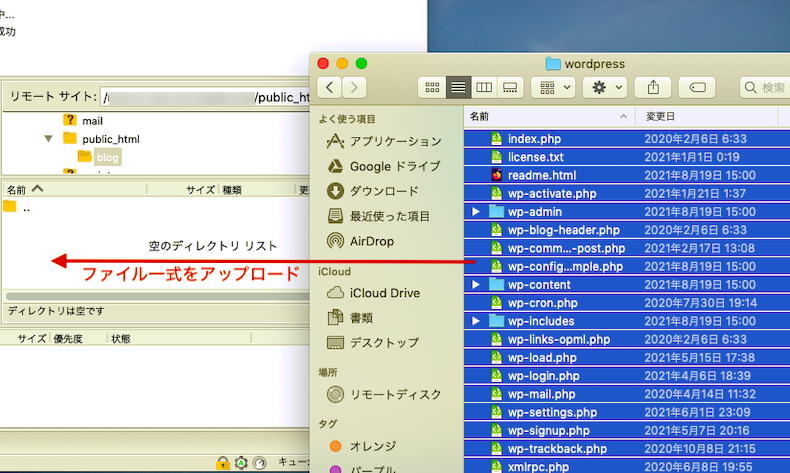Switch Finder to gallery view

point(510,87)
